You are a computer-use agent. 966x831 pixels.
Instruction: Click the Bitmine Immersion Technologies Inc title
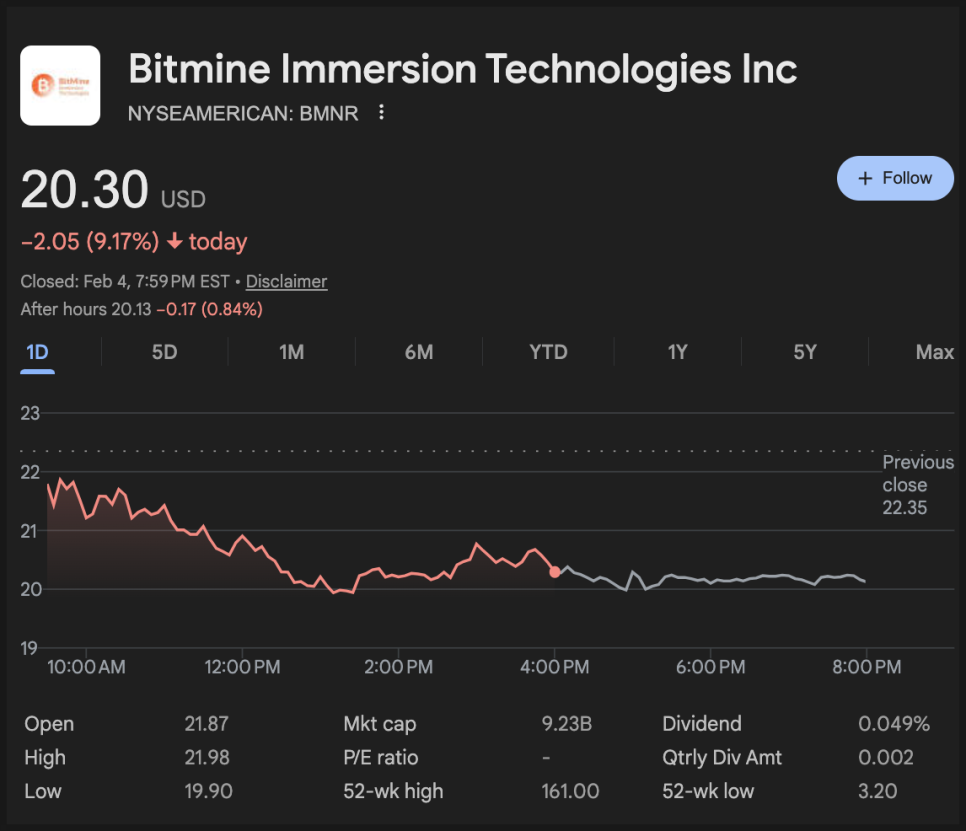click(x=462, y=69)
